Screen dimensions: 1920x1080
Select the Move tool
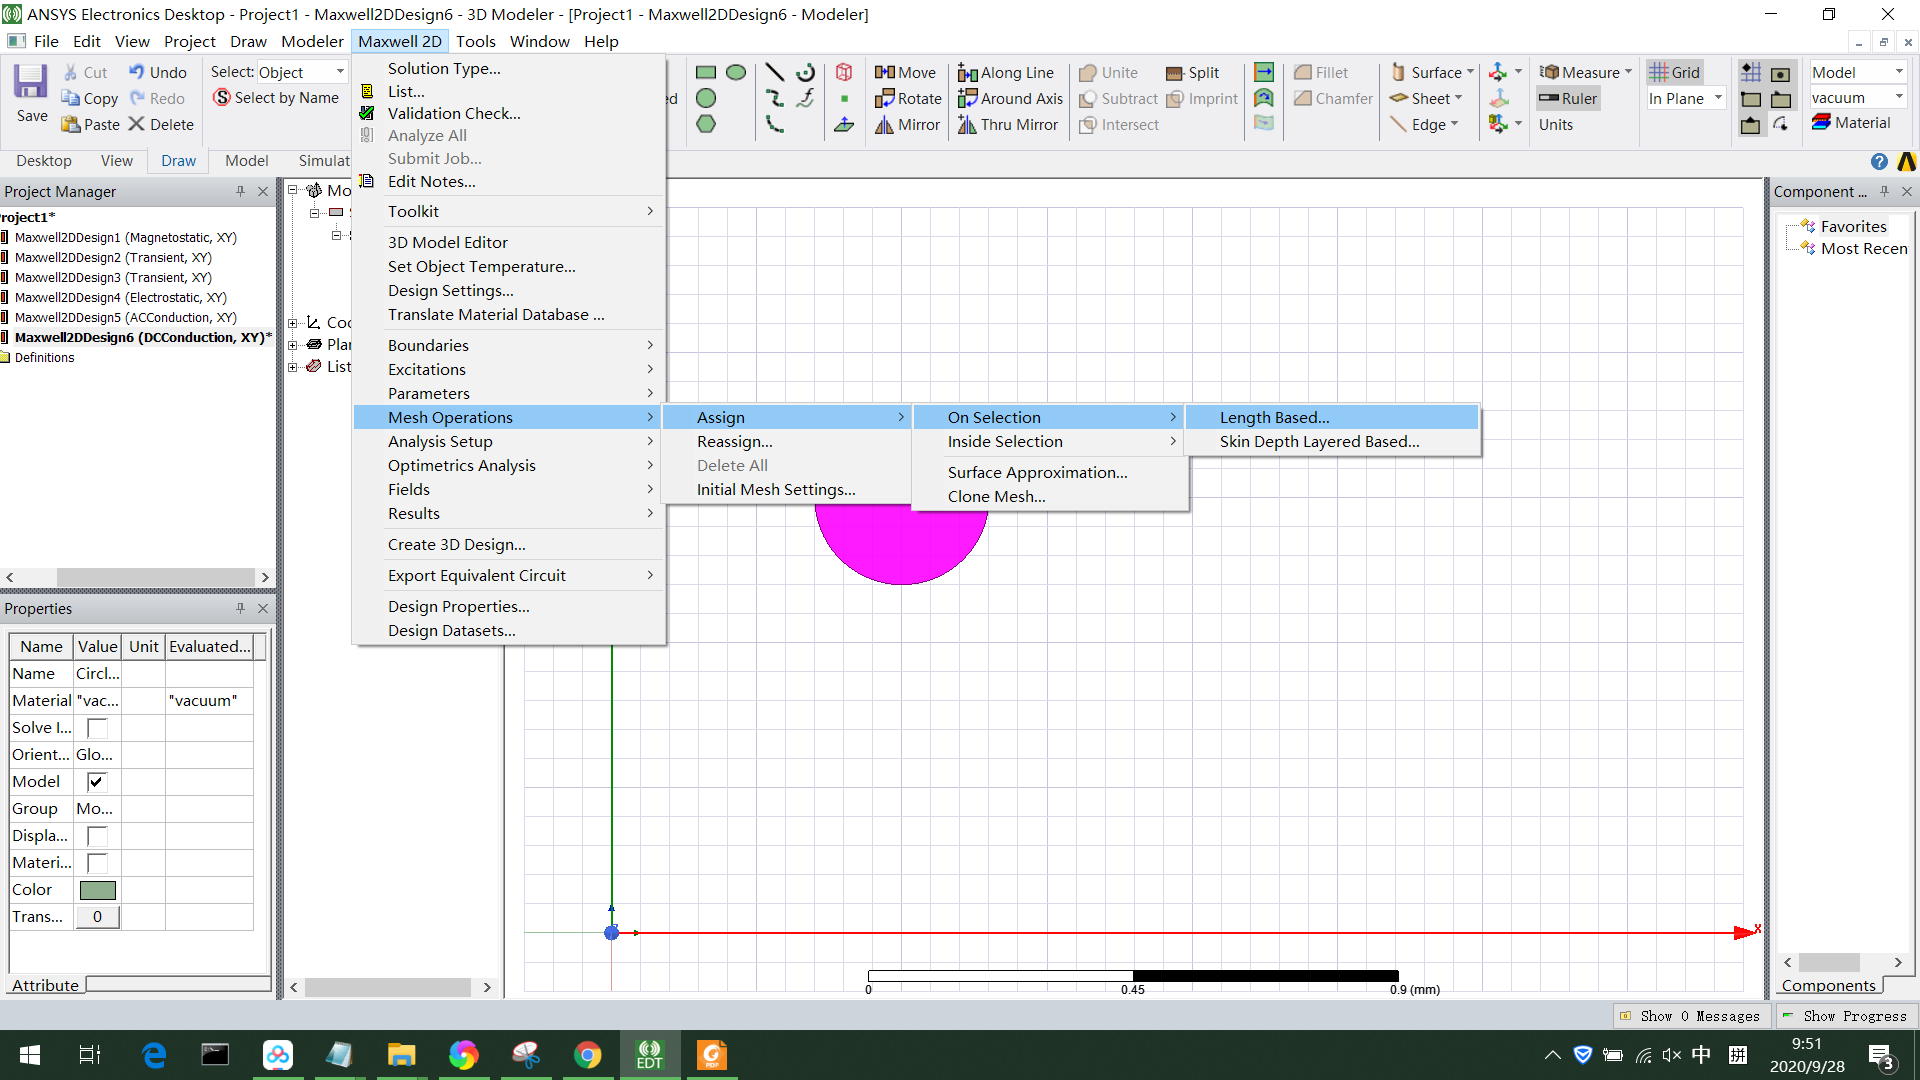click(x=905, y=72)
